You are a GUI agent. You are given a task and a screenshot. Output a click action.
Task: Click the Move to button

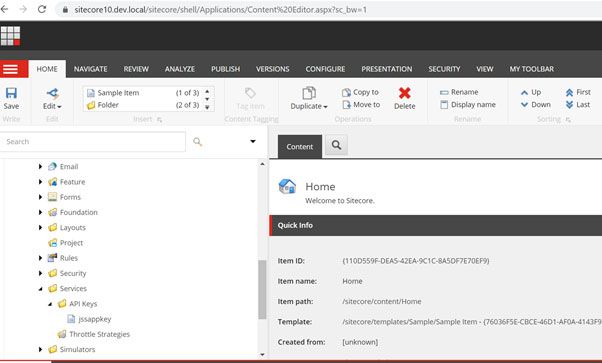(x=361, y=104)
